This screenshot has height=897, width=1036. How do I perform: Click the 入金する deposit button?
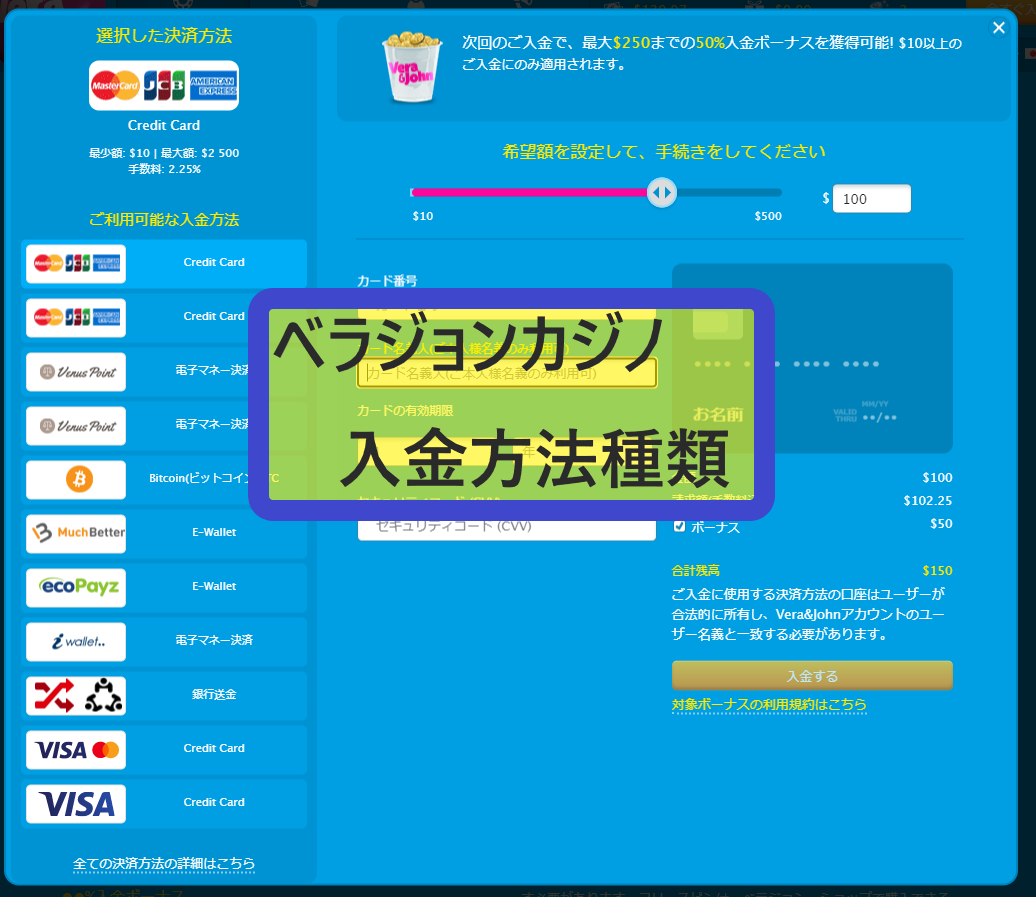tap(812, 676)
